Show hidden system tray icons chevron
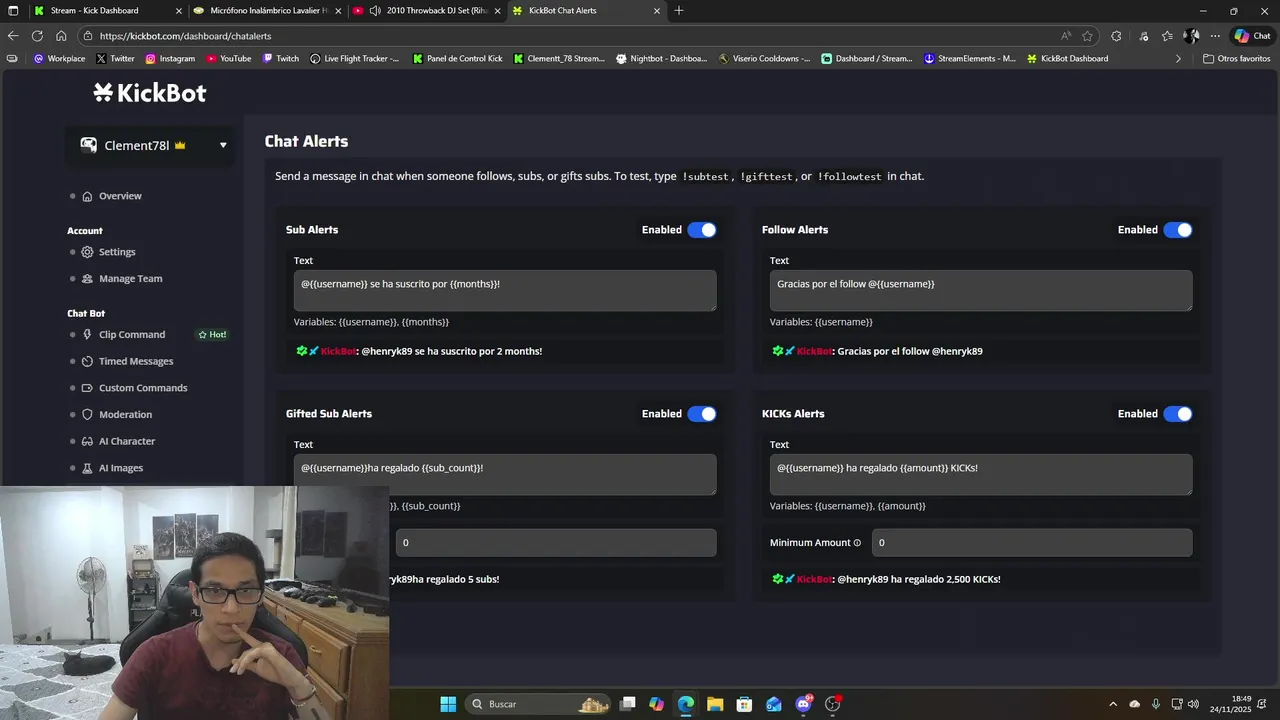Viewport: 1280px width, 720px height. tap(1113, 704)
